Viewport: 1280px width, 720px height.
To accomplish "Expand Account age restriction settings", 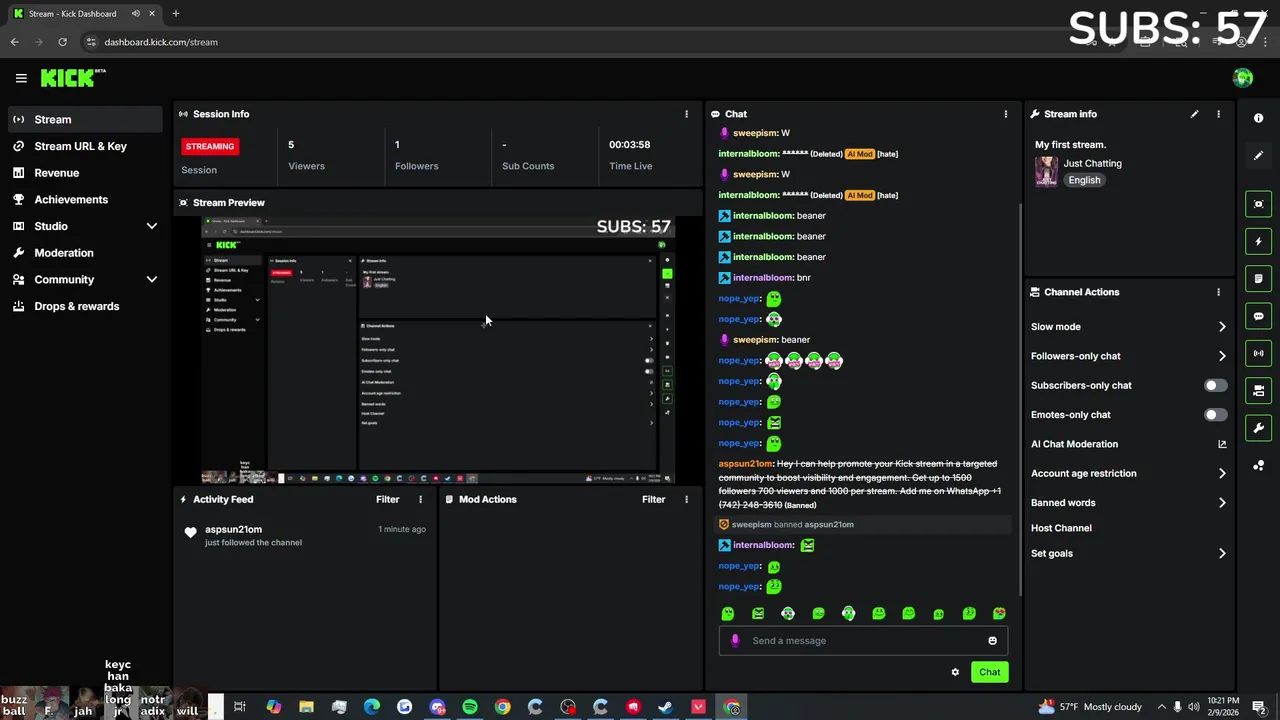I will click(x=1222, y=474).
